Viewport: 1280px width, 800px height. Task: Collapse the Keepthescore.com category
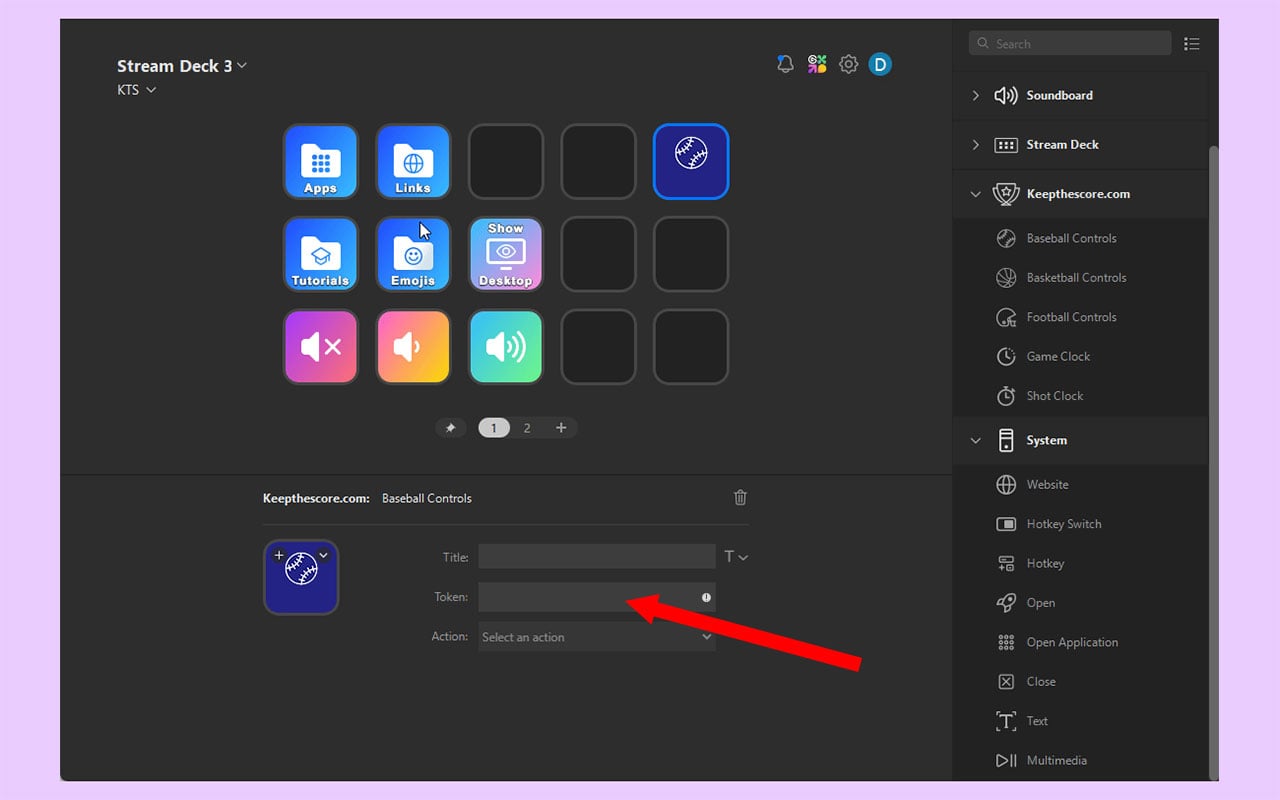975,194
